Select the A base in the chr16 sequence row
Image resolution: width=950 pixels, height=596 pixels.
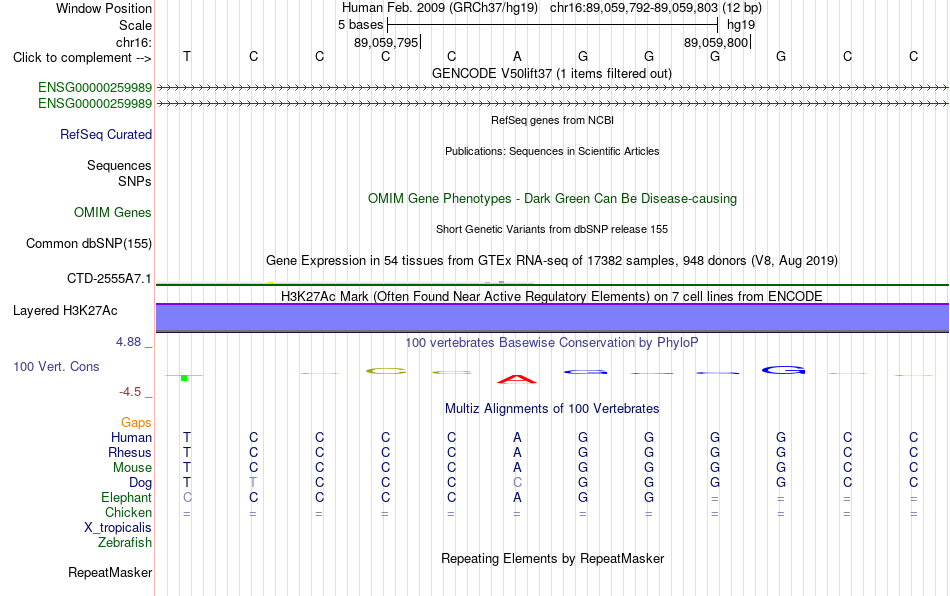pos(517,56)
